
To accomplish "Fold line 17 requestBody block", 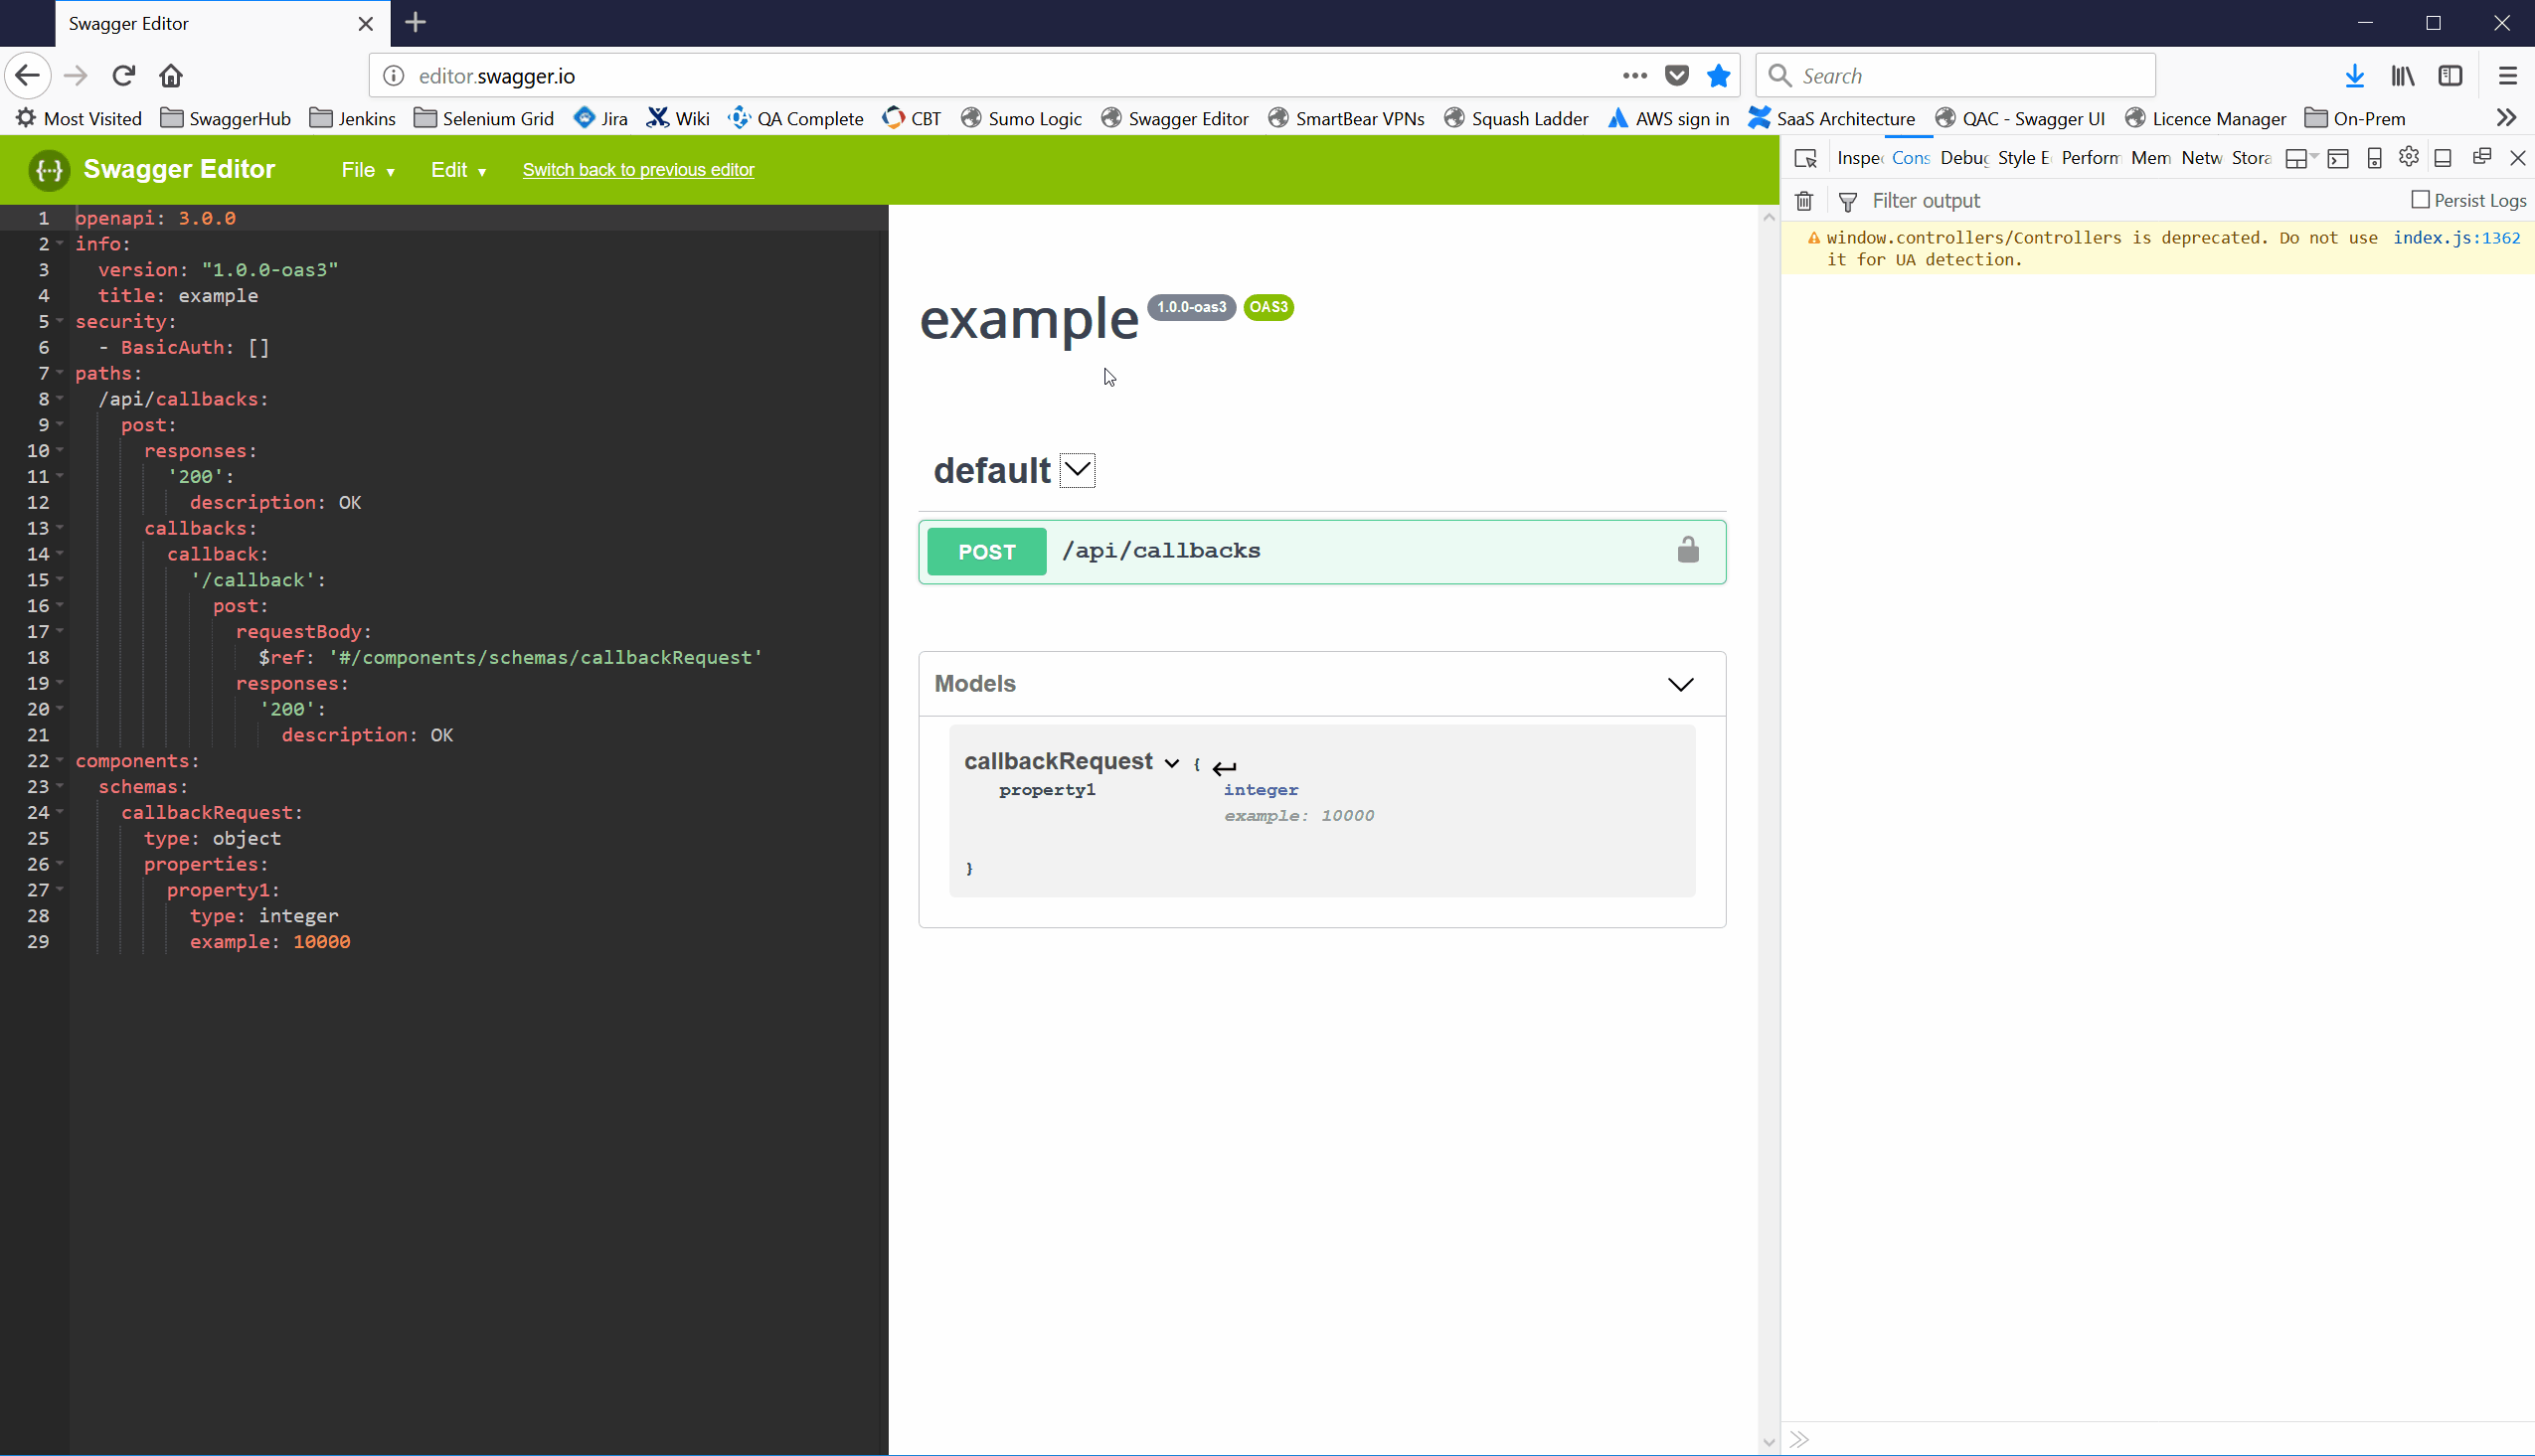I will coord(60,631).
